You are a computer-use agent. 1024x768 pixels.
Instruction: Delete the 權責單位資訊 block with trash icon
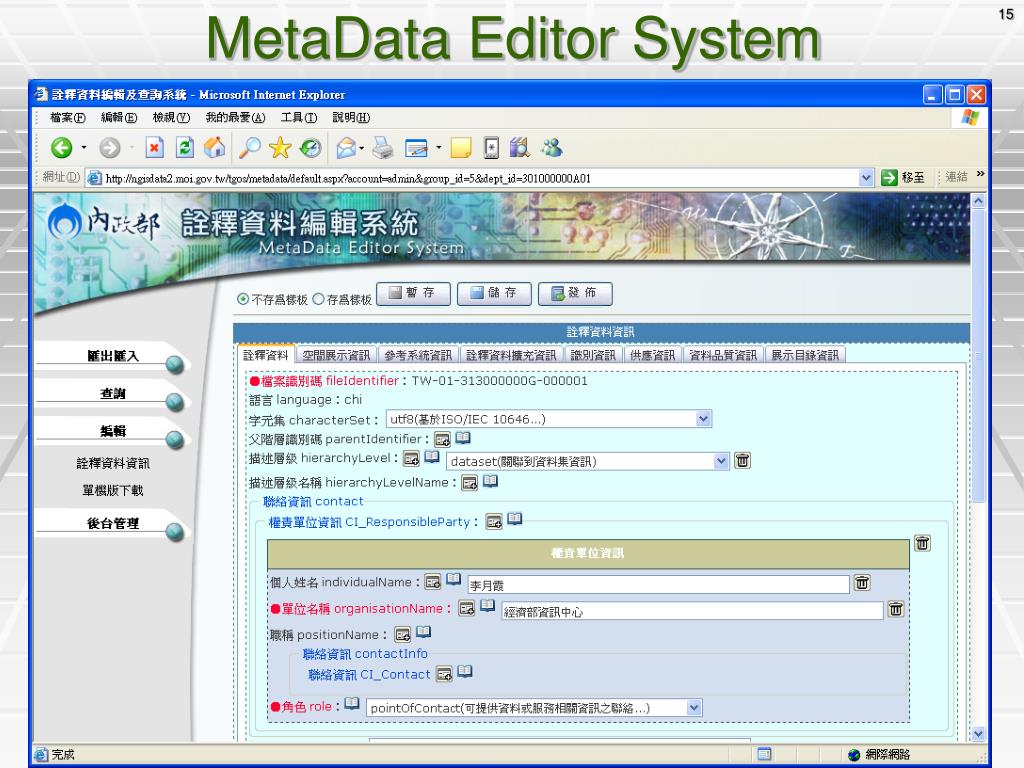coord(922,543)
